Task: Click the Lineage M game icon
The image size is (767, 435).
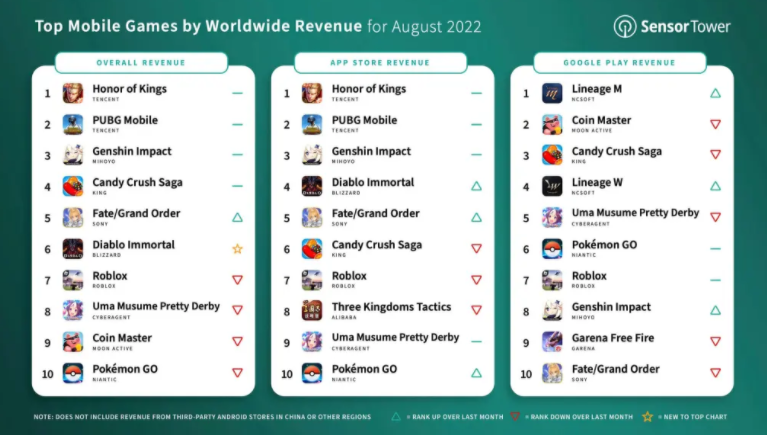Action: click(x=552, y=93)
